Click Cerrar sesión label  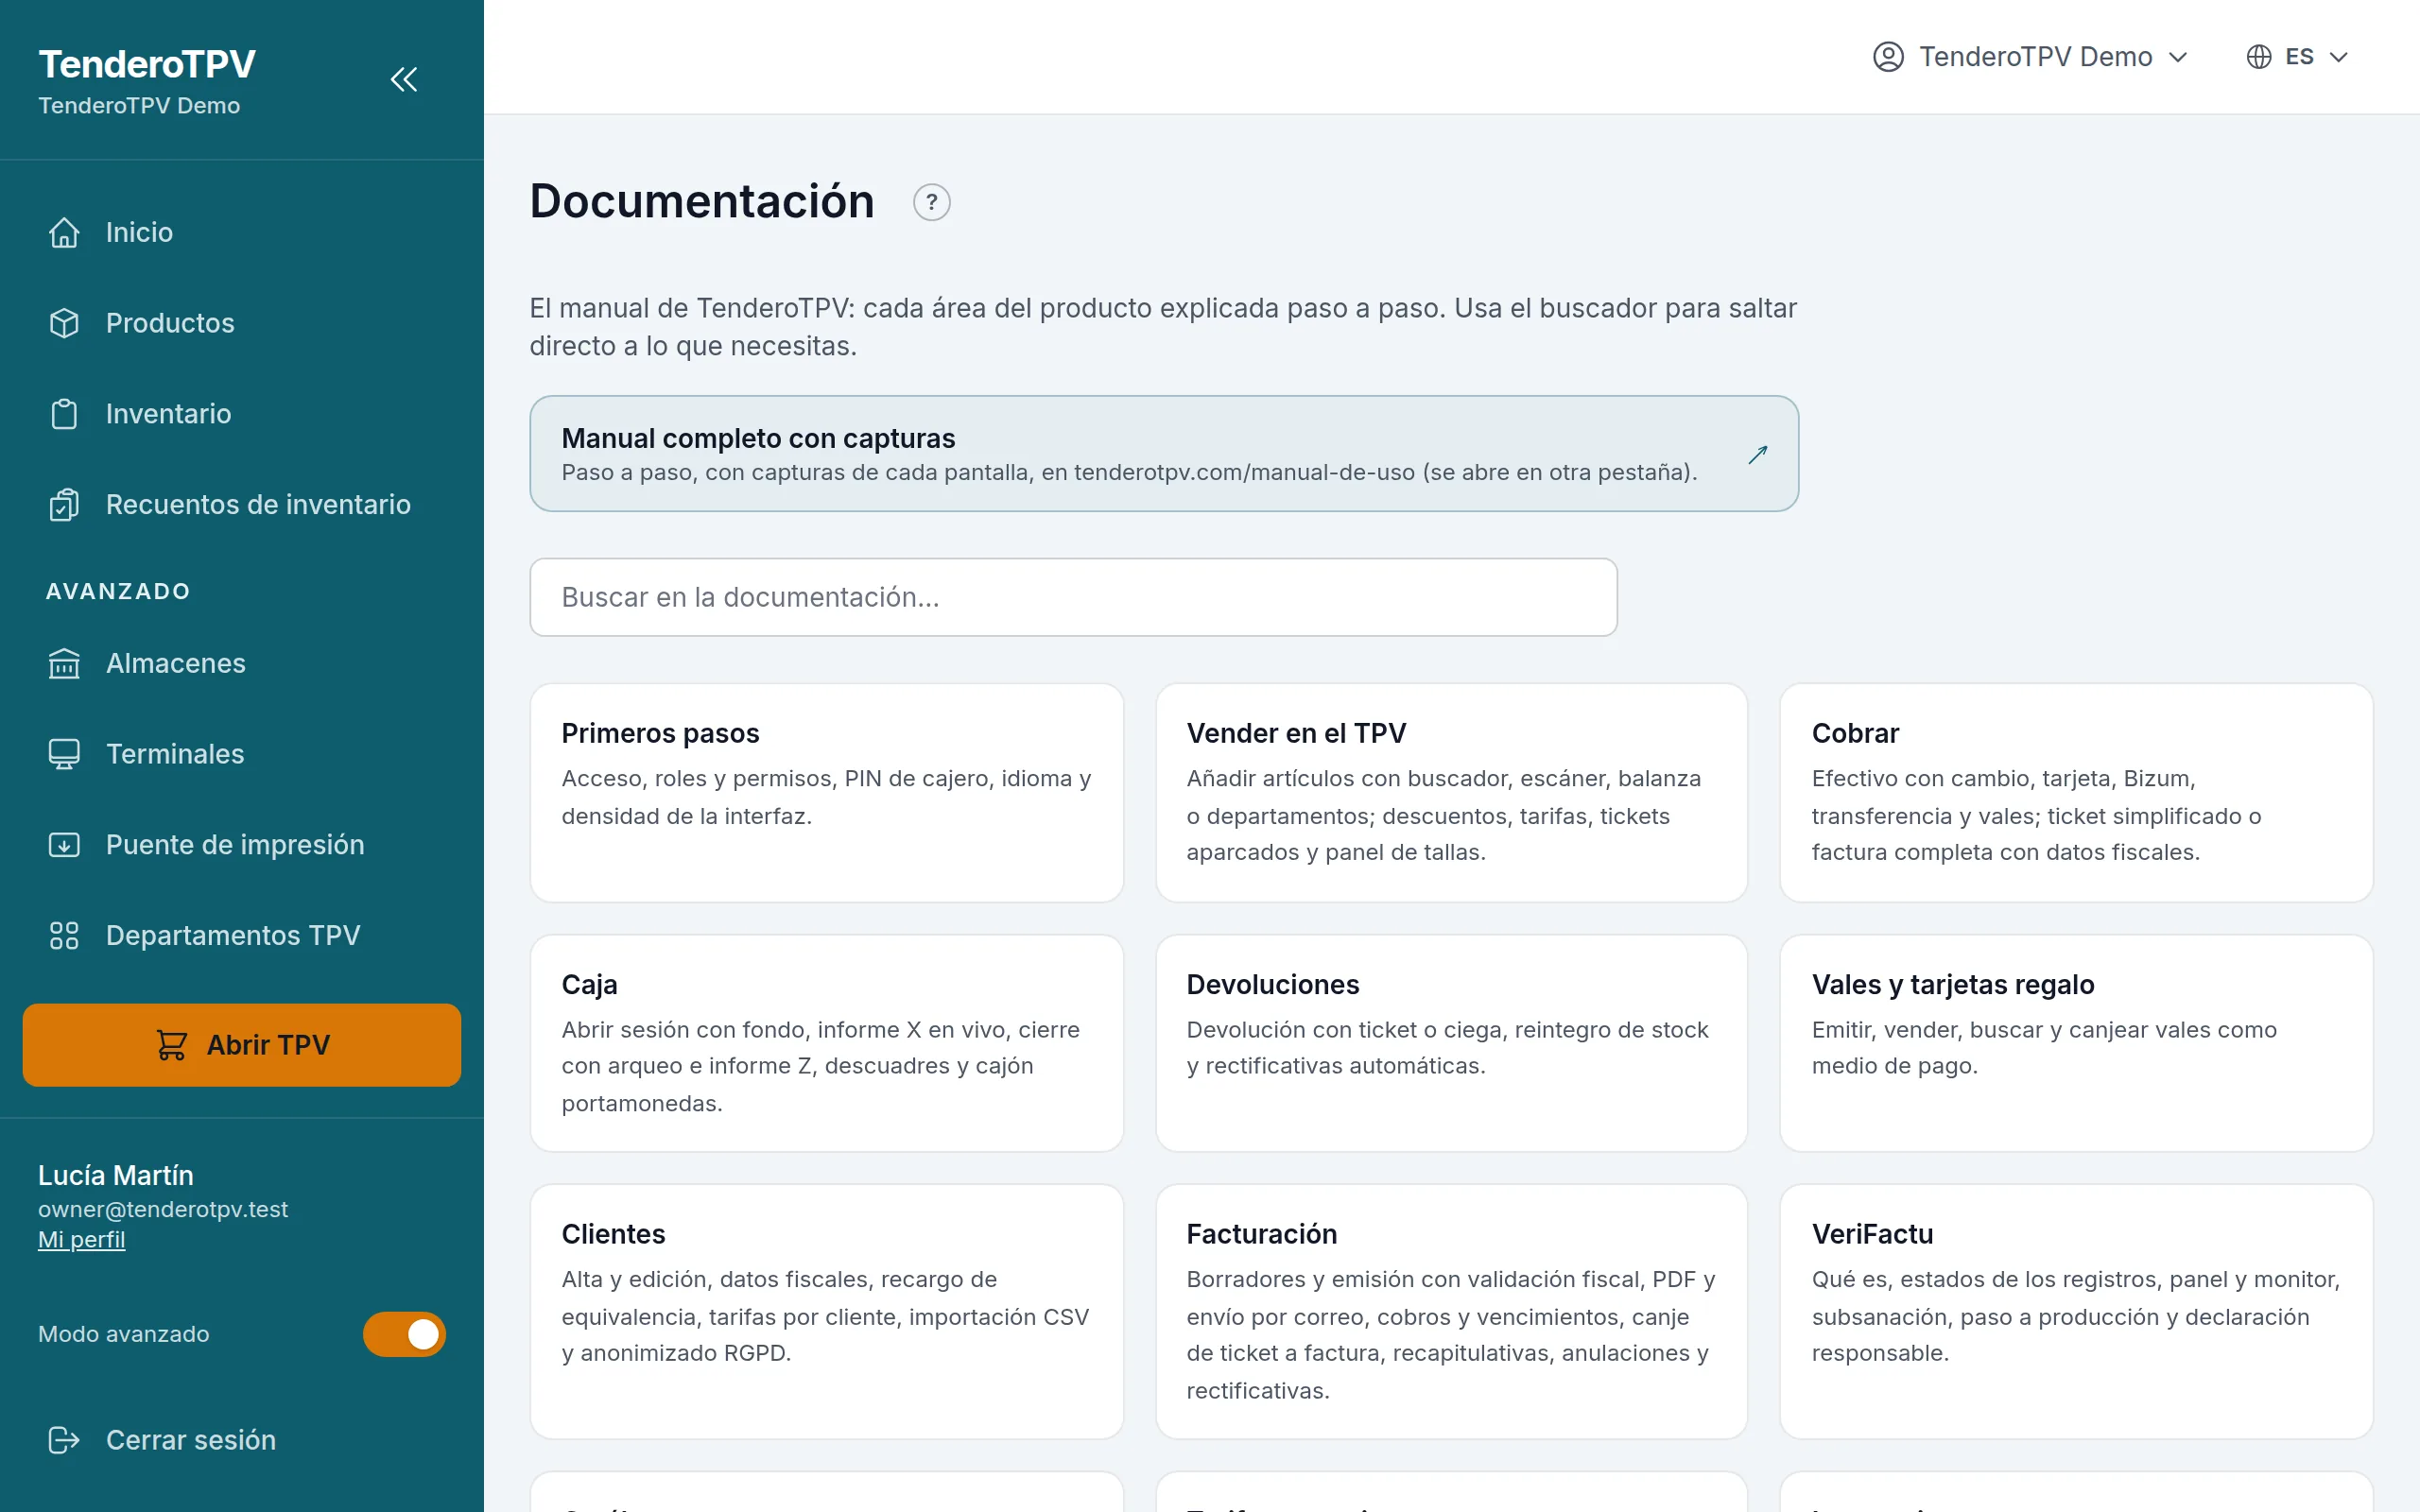[191, 1440]
